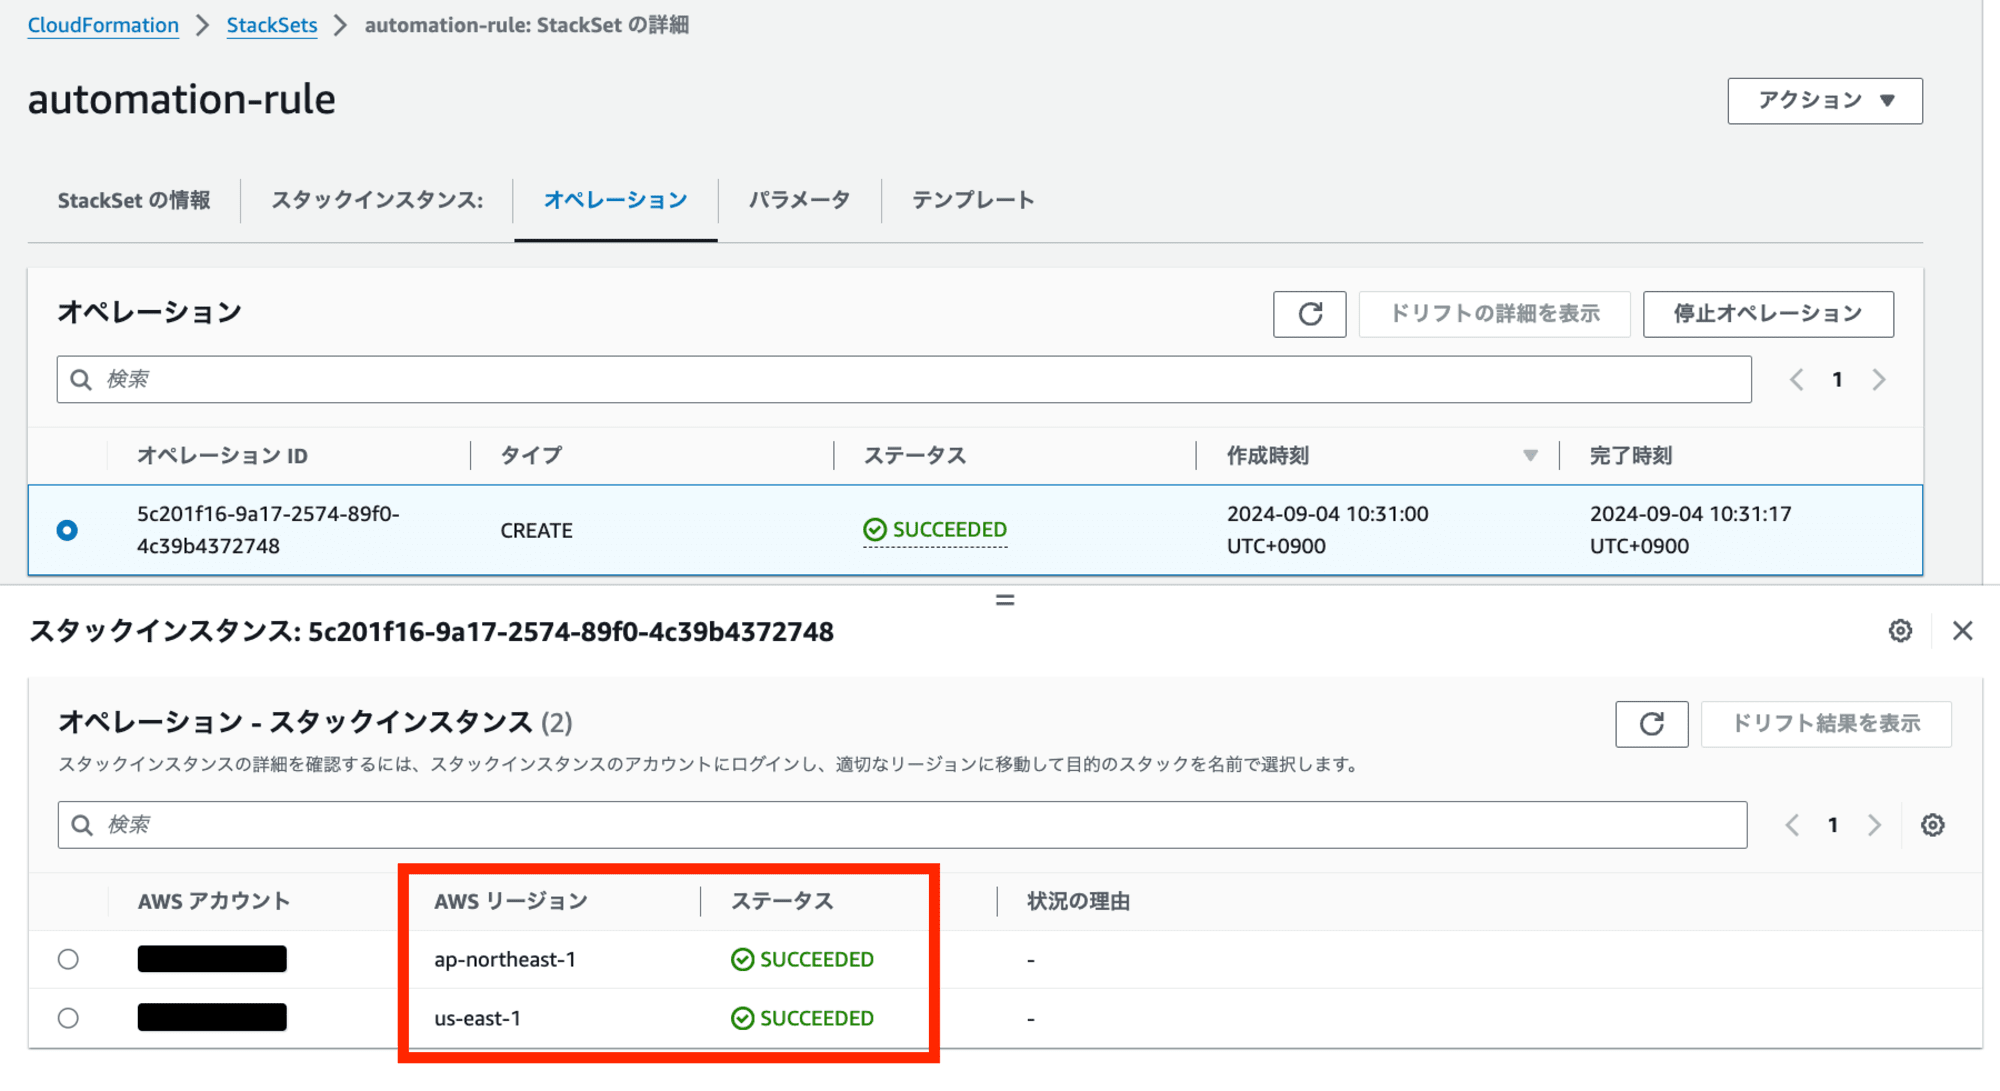
Task: Click the タイプ column header
Action: [531, 456]
